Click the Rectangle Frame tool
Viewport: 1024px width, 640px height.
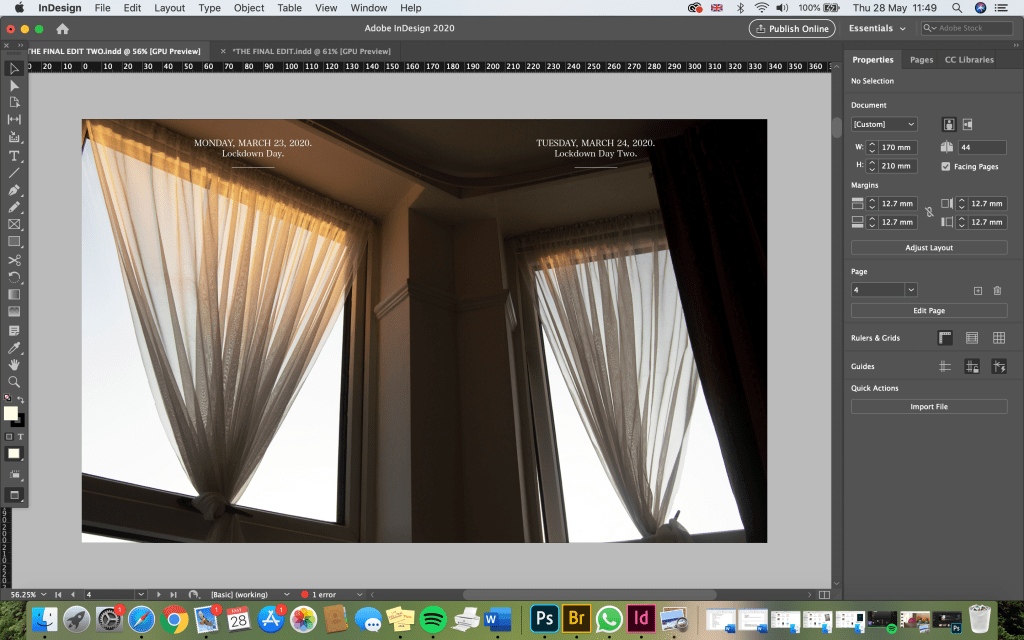coord(14,225)
